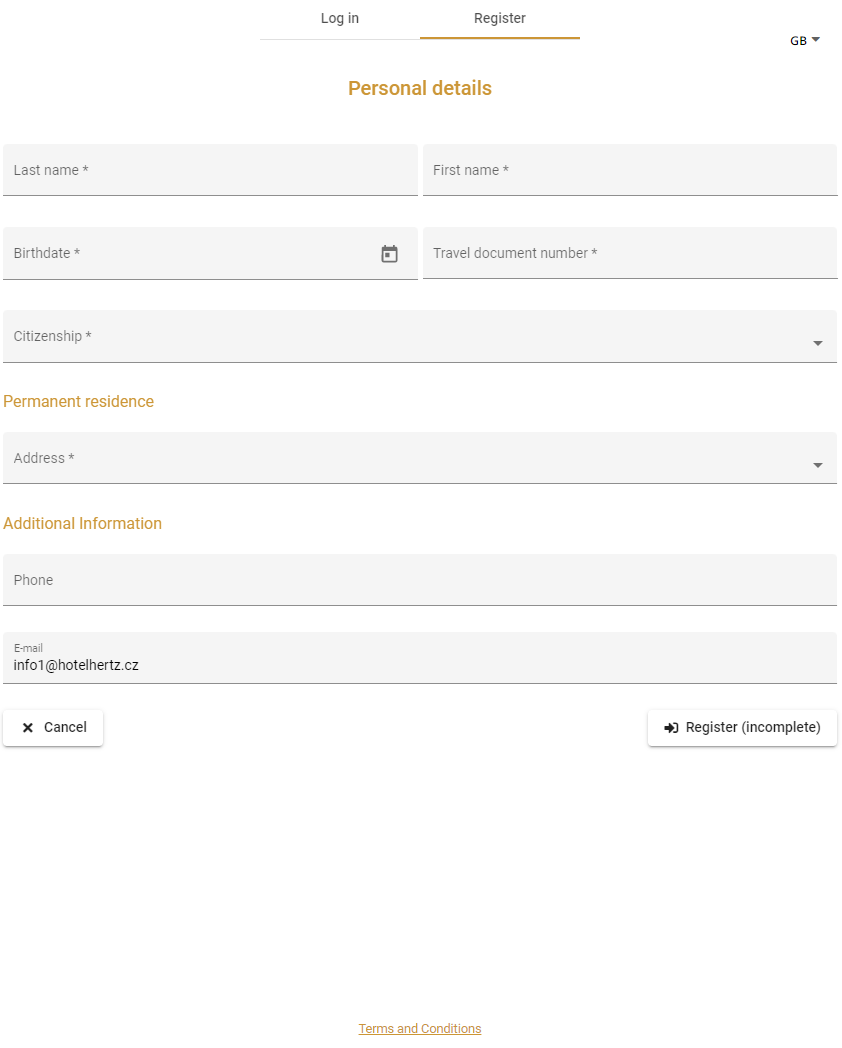Click the Register (incomplete) button
The width and height of the screenshot is (842, 1048).
coord(742,728)
